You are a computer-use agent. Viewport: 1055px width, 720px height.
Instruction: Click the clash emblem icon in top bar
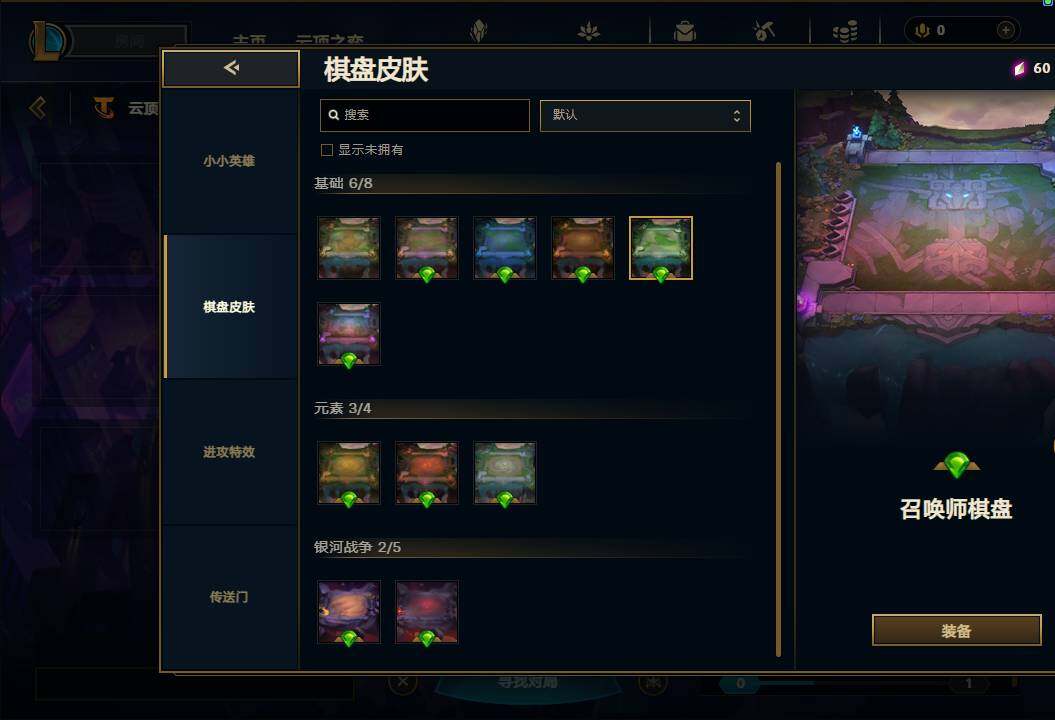(x=478, y=31)
